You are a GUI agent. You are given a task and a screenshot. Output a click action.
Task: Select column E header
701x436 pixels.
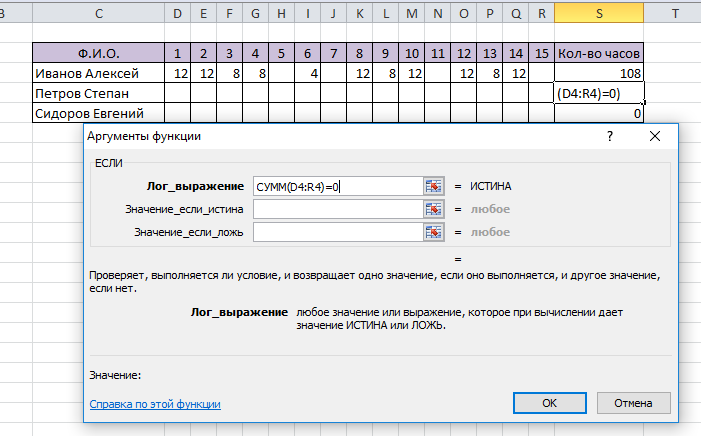(x=203, y=13)
